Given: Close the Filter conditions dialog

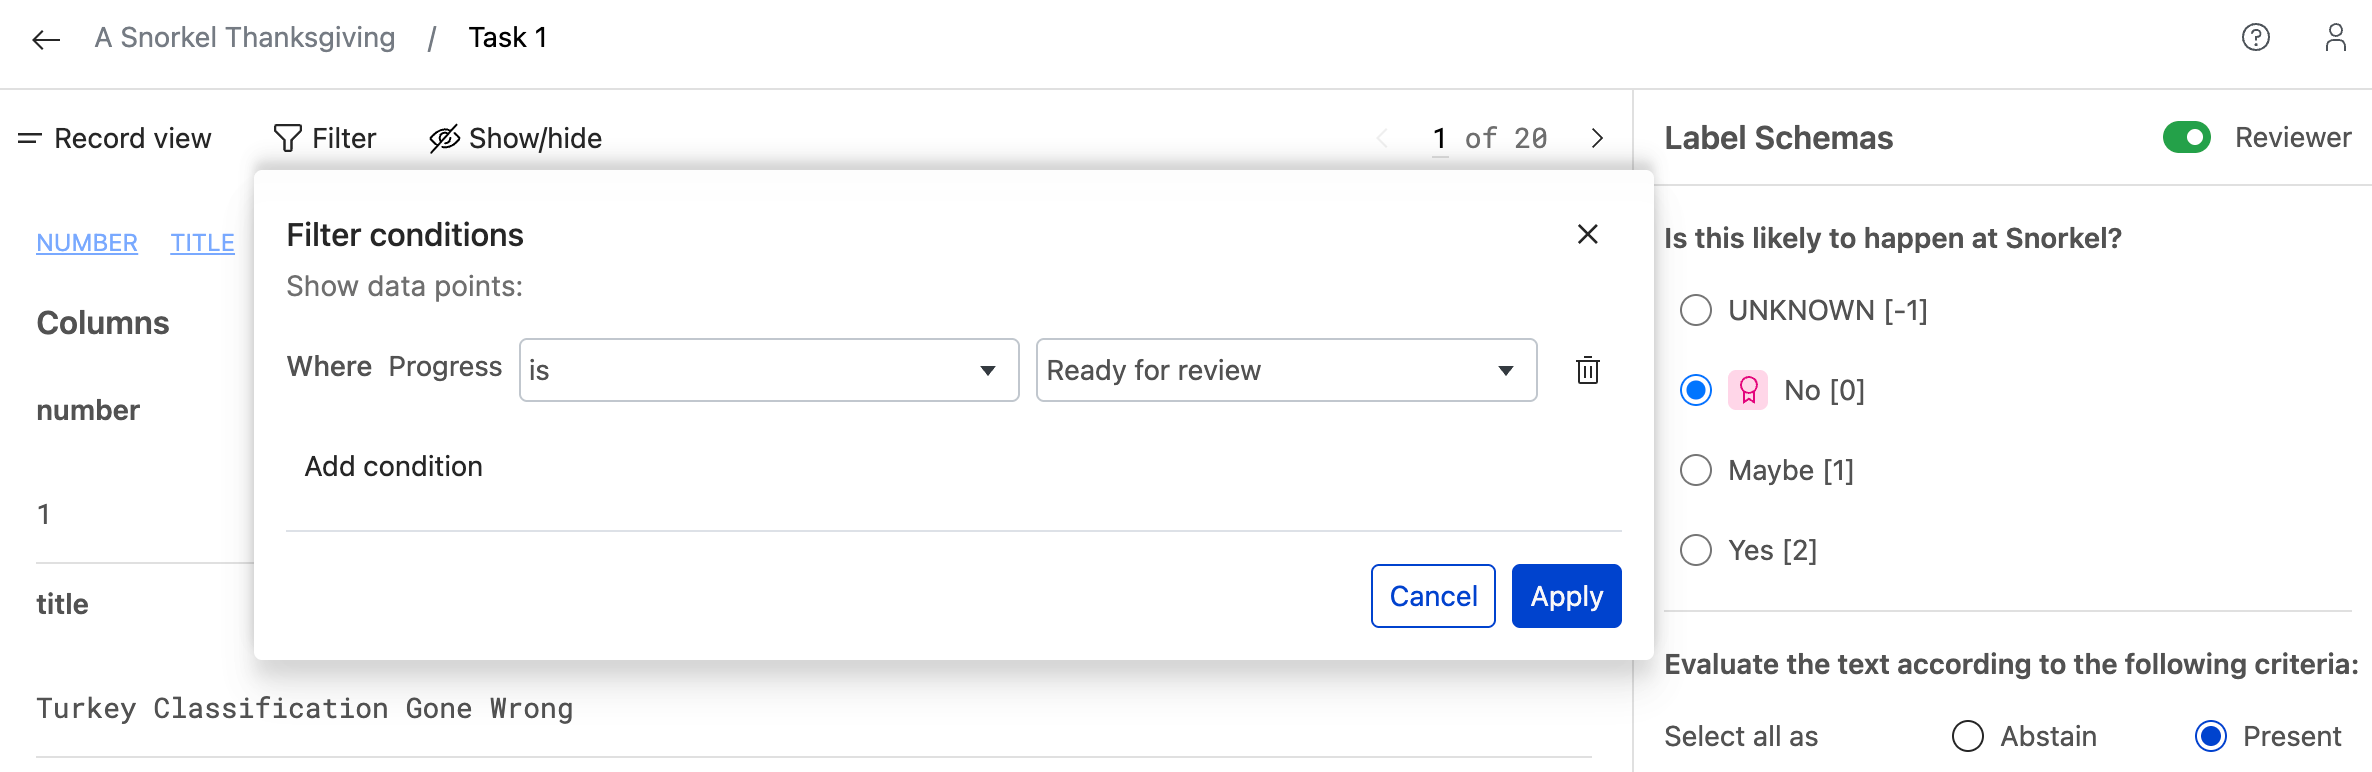Looking at the screenshot, I should tap(1588, 235).
